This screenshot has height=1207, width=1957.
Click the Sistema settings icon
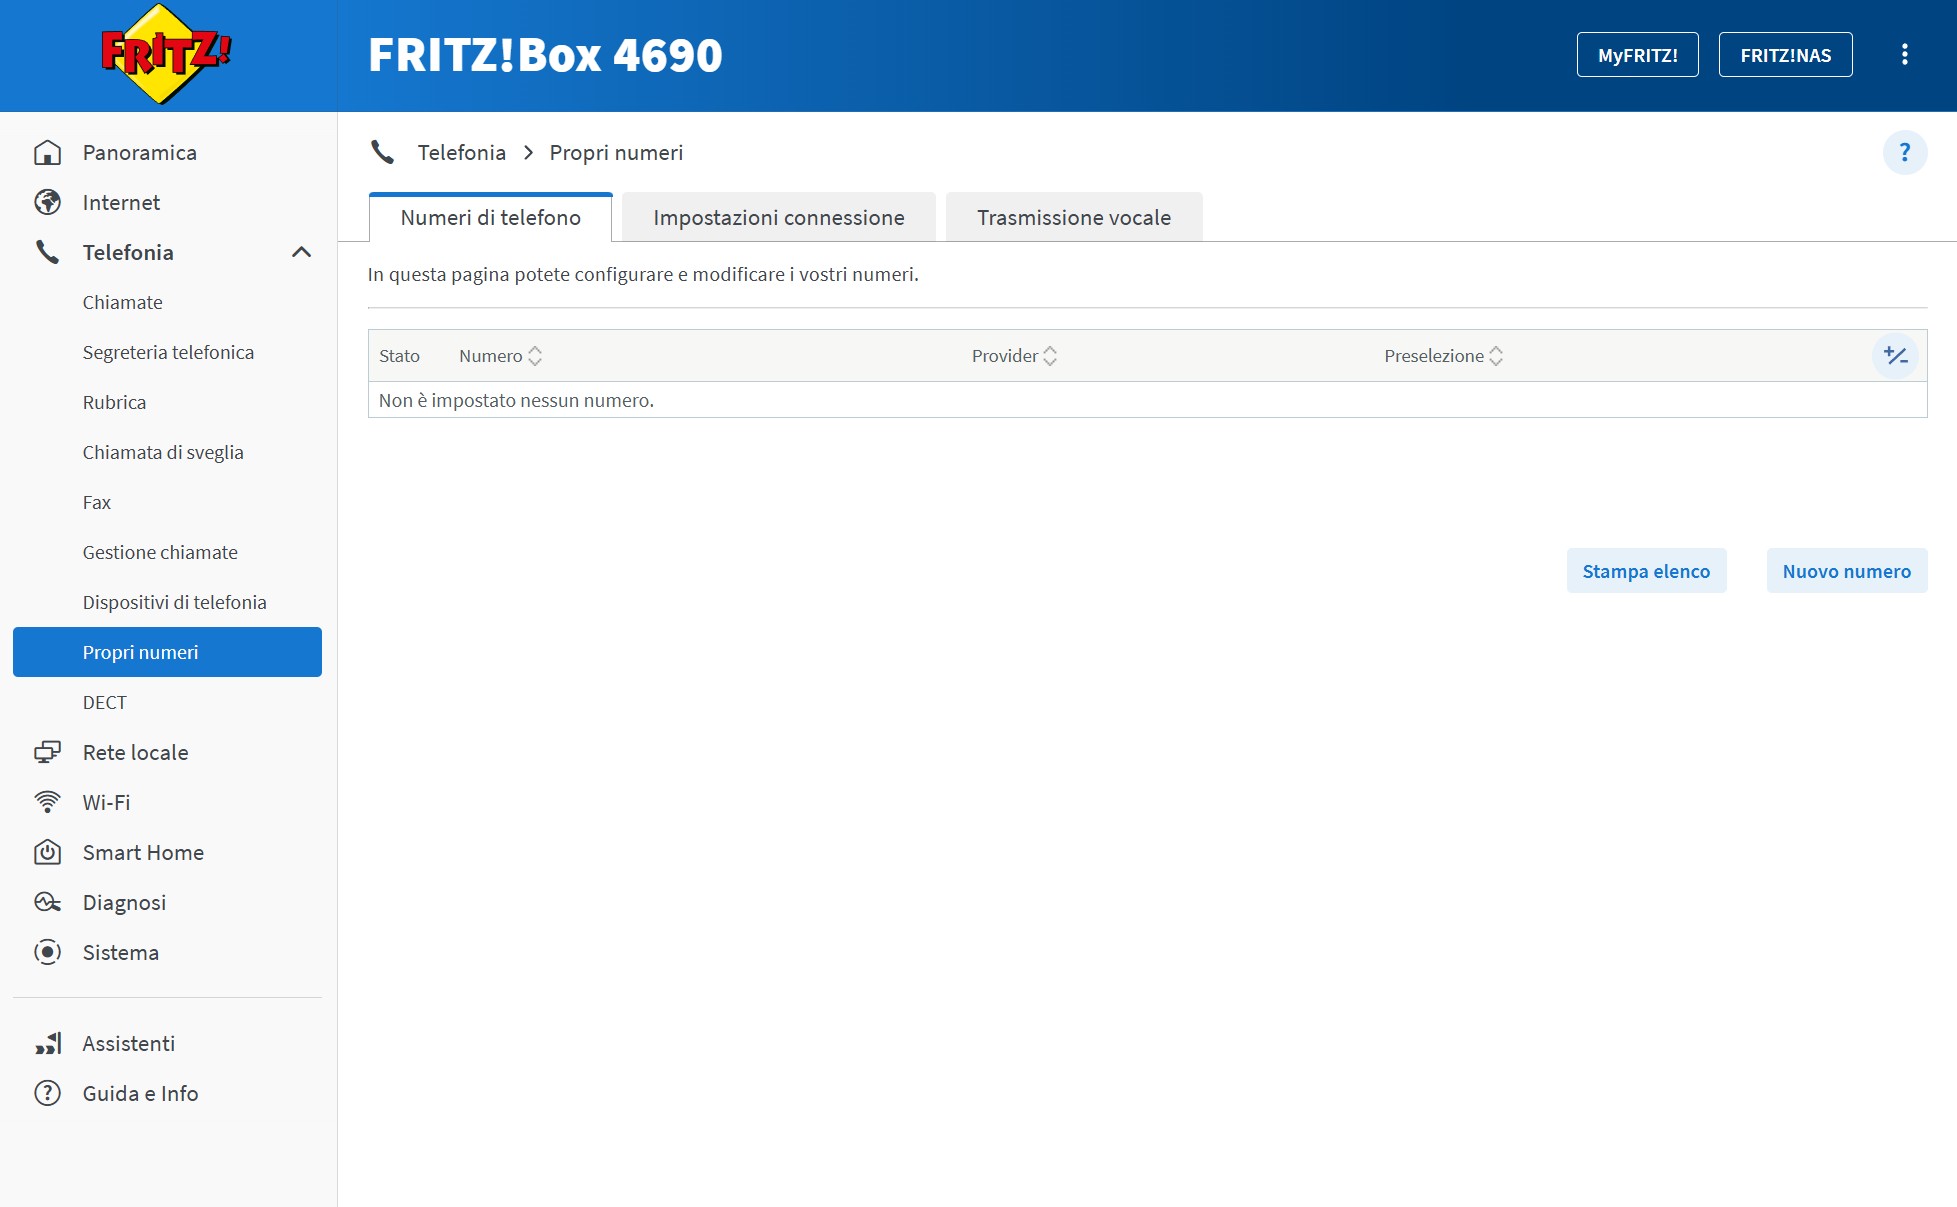pyautogui.click(x=47, y=952)
